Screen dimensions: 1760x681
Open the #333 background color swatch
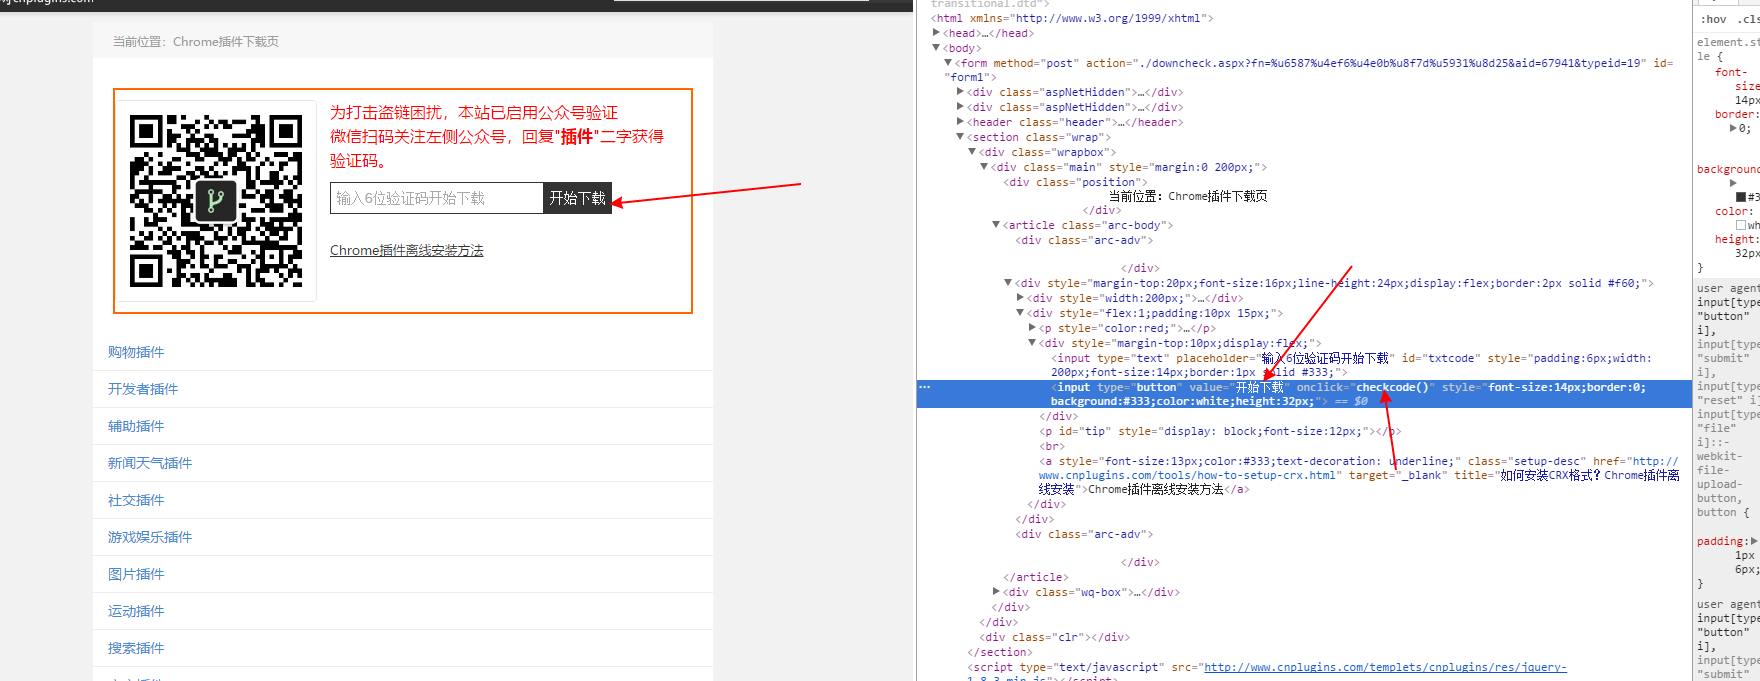[x=1741, y=197]
